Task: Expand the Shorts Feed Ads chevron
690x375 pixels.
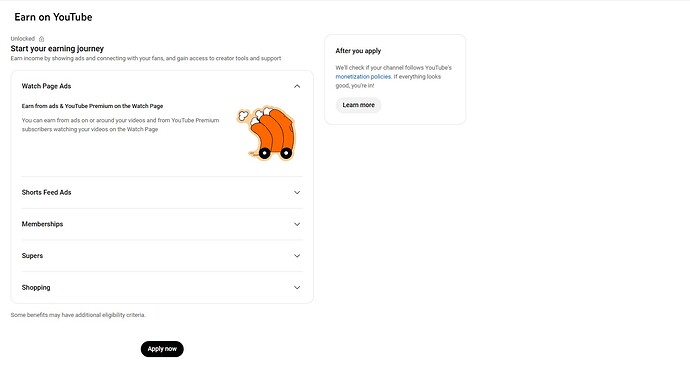Action: point(297,192)
